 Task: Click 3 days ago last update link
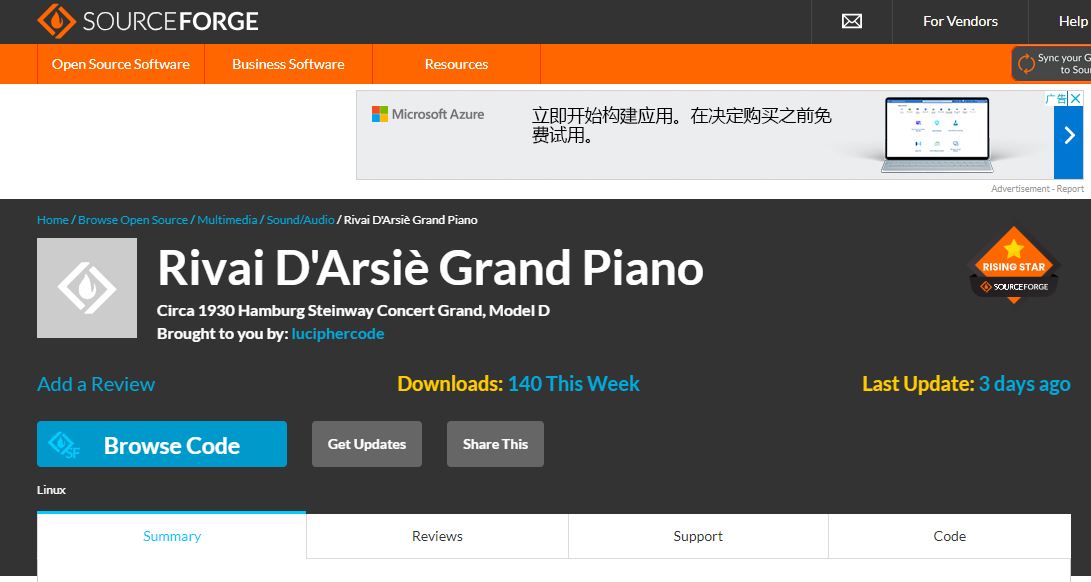(x=1024, y=384)
